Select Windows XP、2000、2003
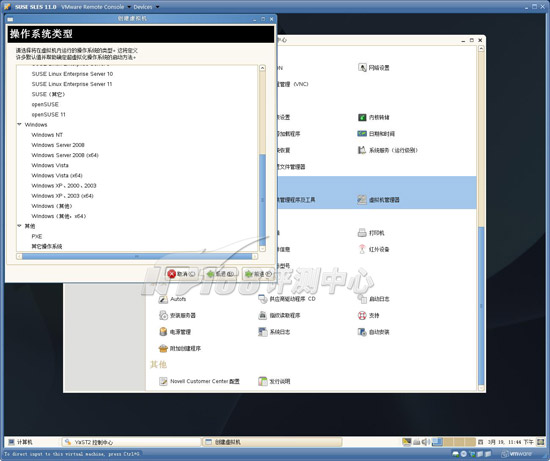Image resolution: width=550 pixels, height=461 pixels. tap(64, 186)
